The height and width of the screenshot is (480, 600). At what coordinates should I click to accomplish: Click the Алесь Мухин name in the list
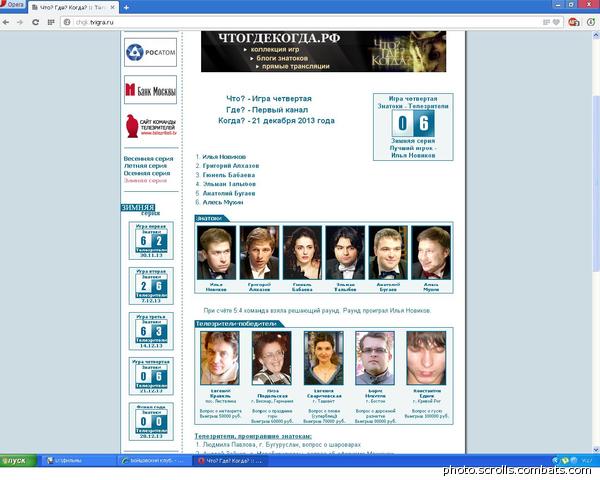click(223, 202)
